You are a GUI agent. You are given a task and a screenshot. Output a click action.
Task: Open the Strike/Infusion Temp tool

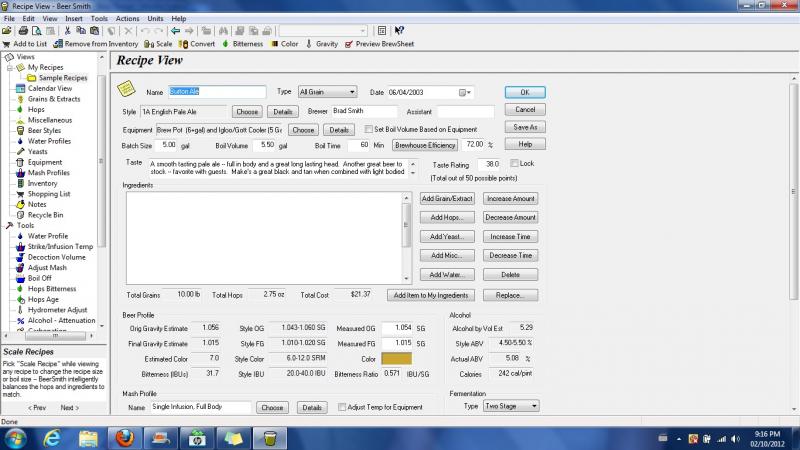pos(60,246)
